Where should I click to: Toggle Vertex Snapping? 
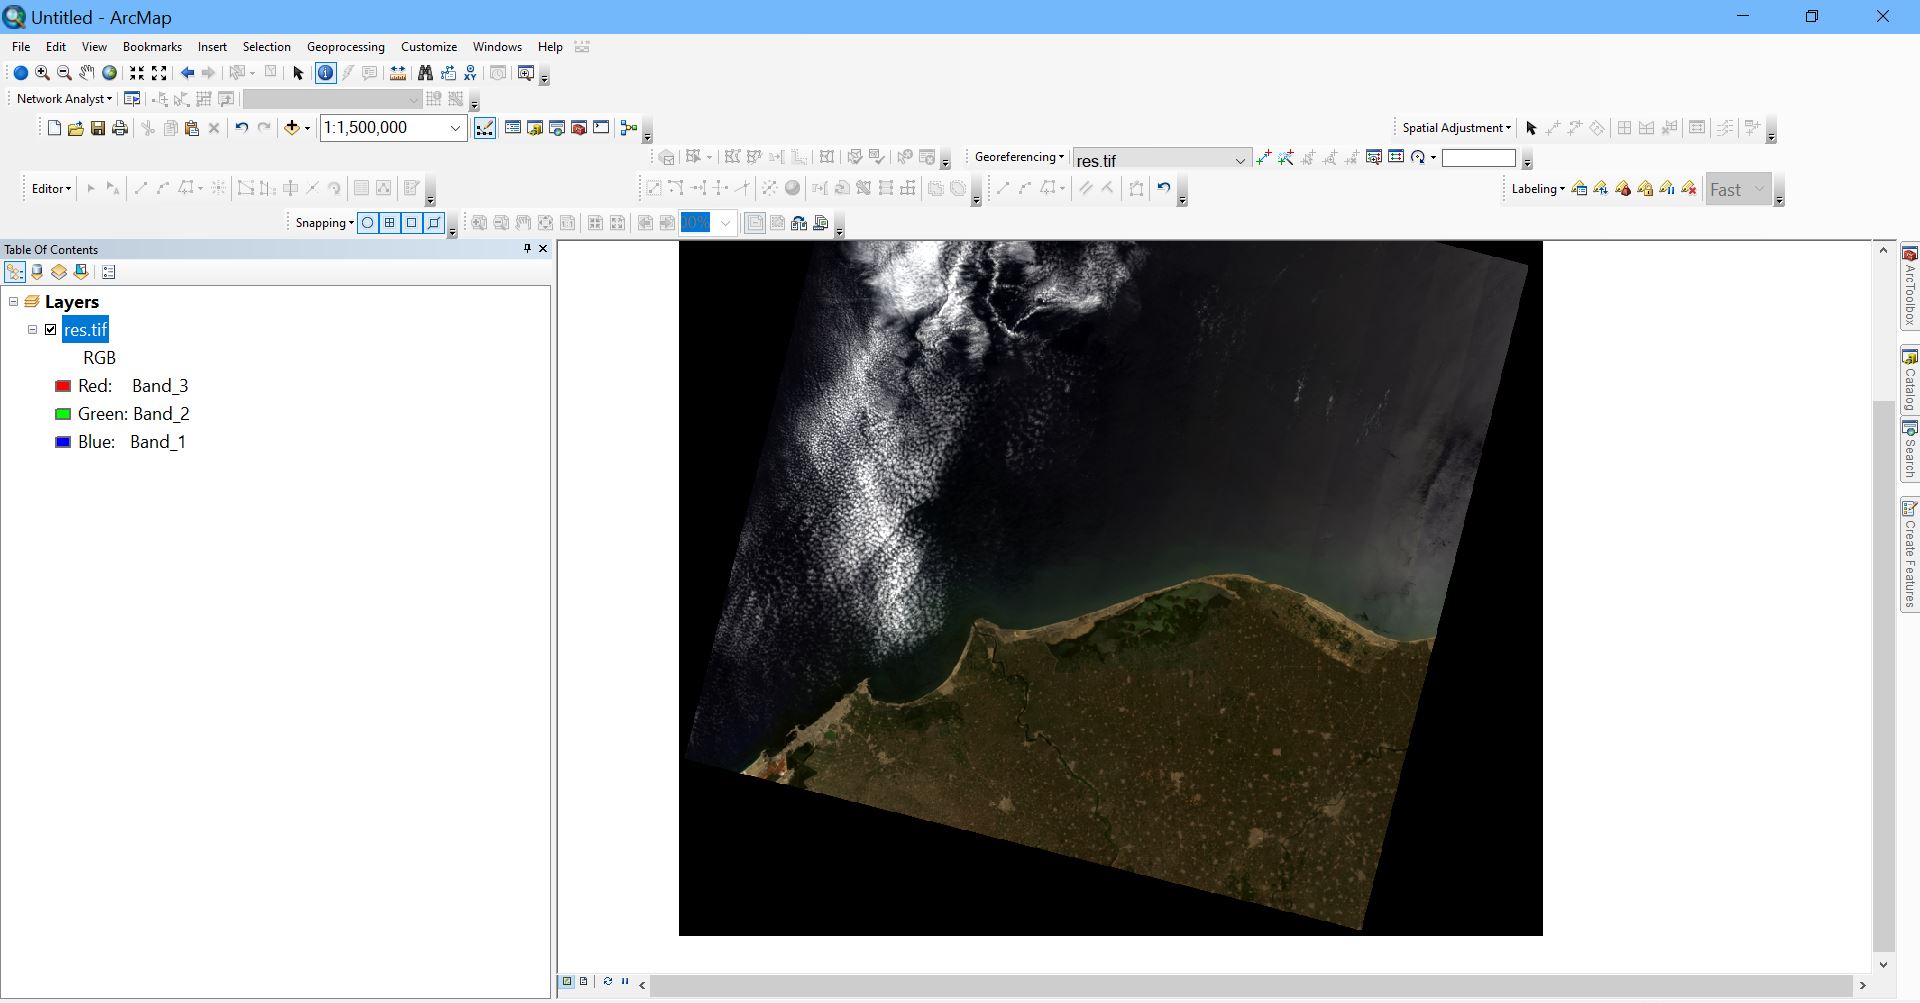[x=412, y=223]
